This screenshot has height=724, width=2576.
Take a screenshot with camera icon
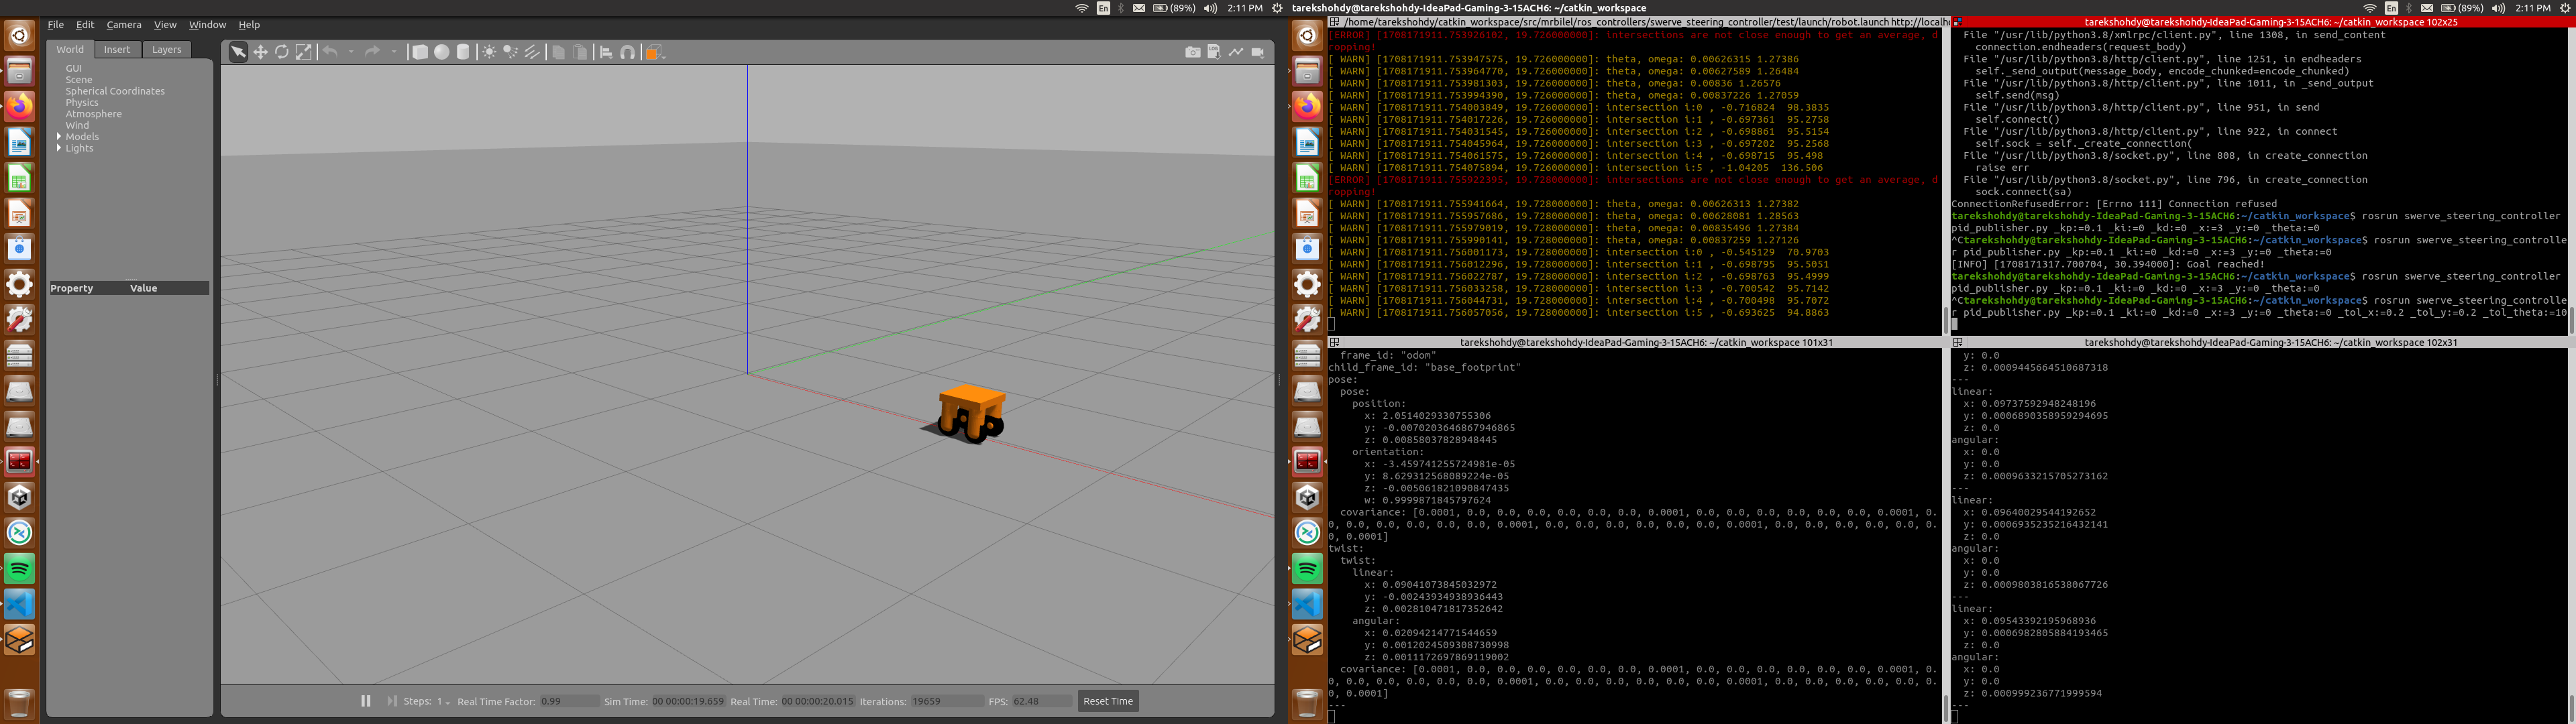1192,52
